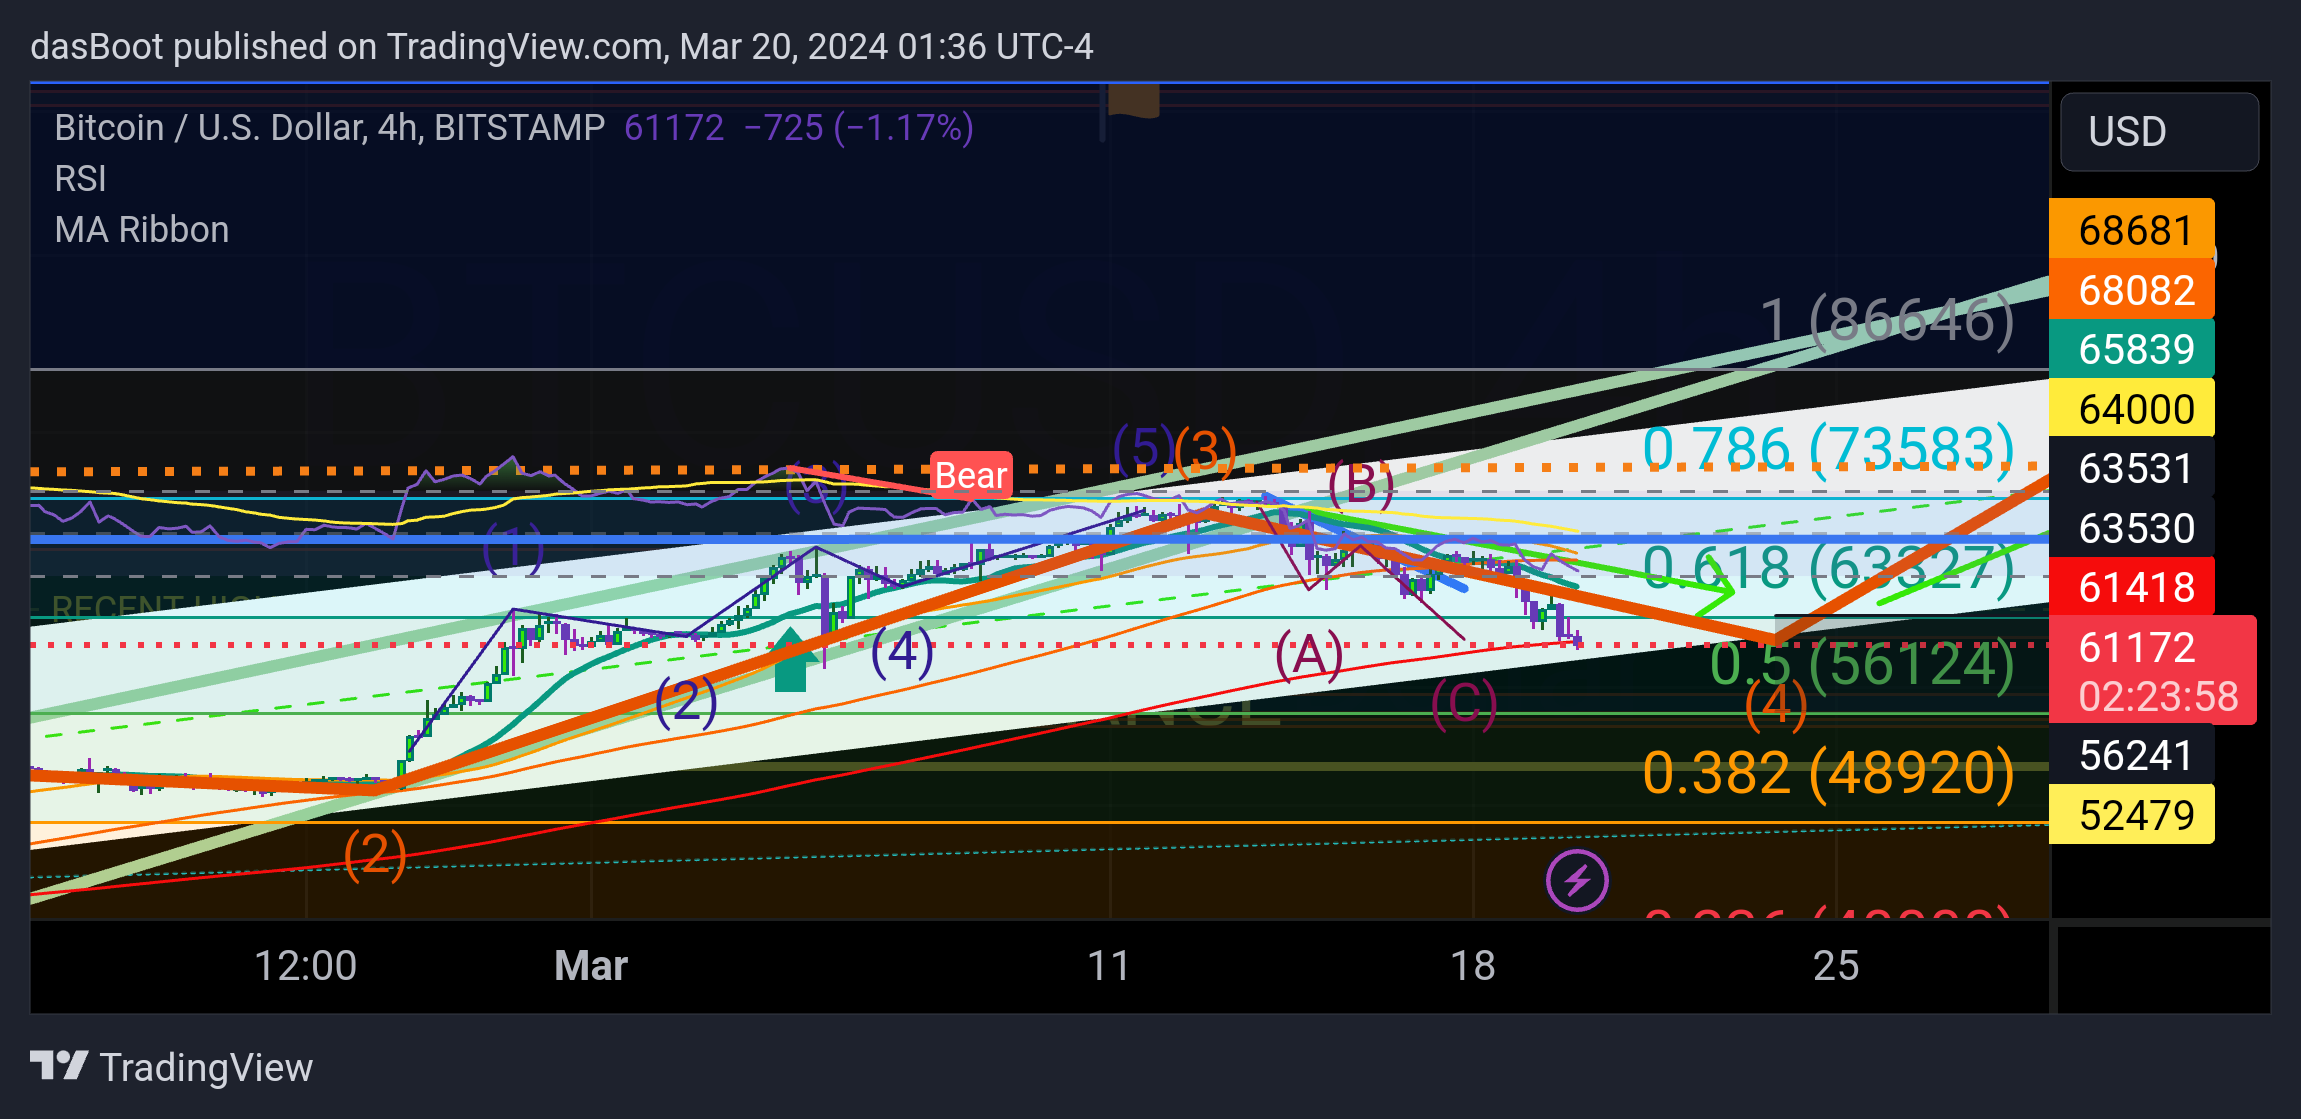2301x1119 pixels.
Task: Click the 25 date on time axis
Action: [1836, 965]
